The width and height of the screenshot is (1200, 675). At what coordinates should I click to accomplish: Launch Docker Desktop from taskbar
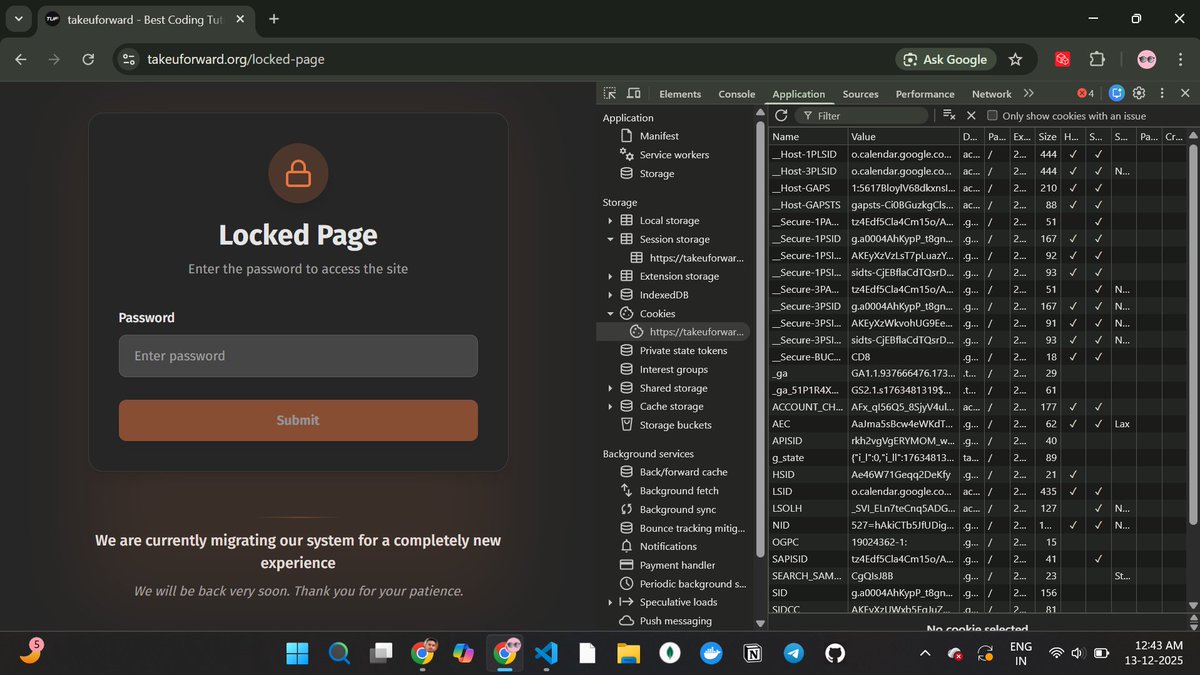[x=710, y=653]
